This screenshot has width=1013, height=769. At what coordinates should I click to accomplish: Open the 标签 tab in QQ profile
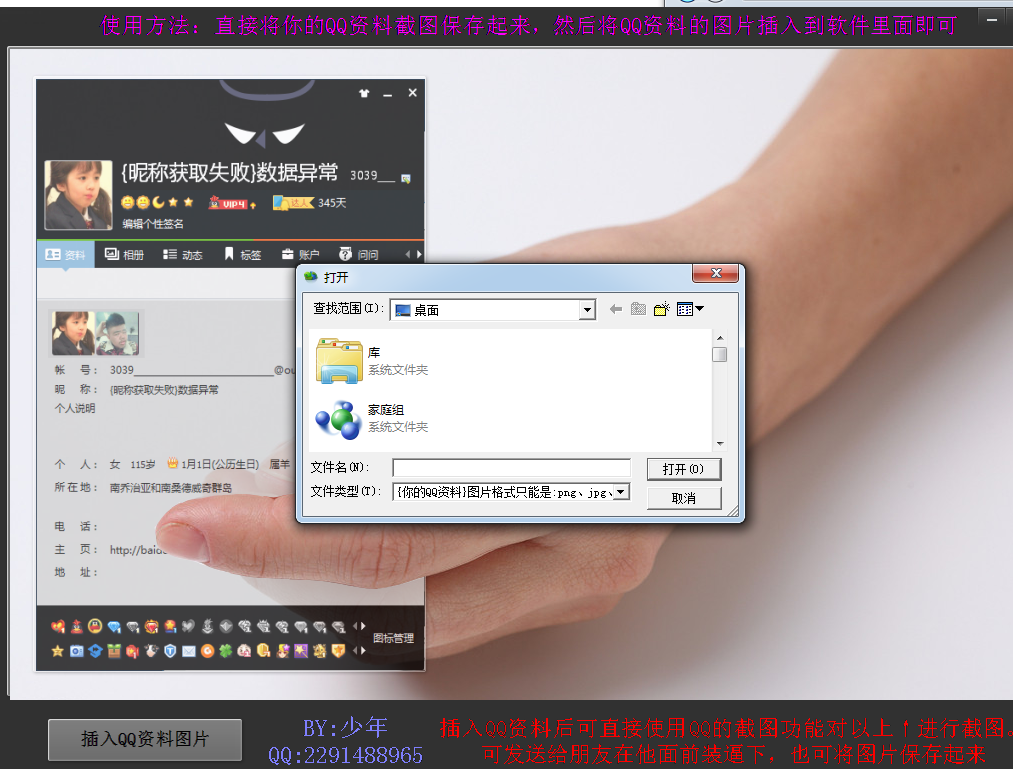[x=243, y=255]
